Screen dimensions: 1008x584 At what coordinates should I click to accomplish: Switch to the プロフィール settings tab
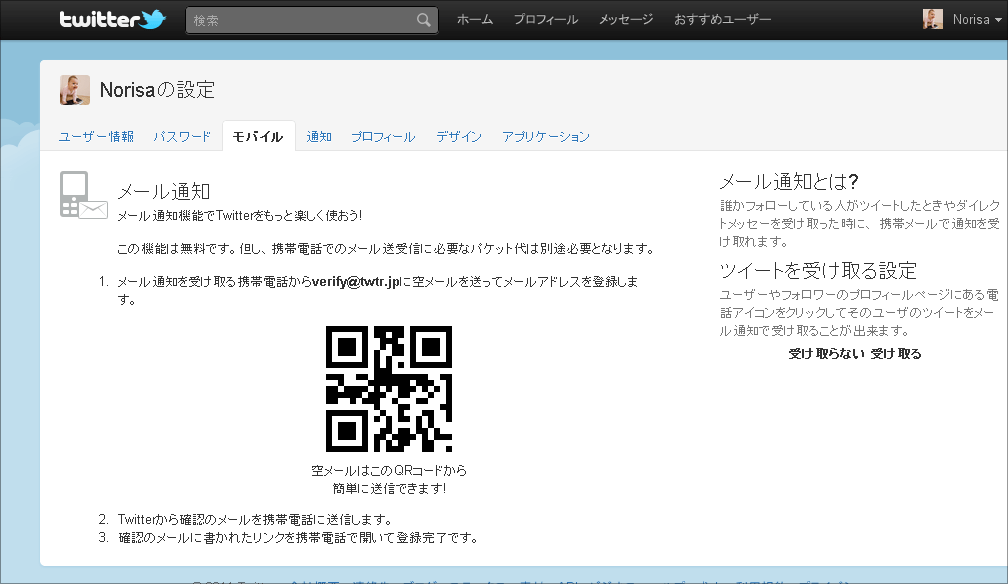(383, 136)
